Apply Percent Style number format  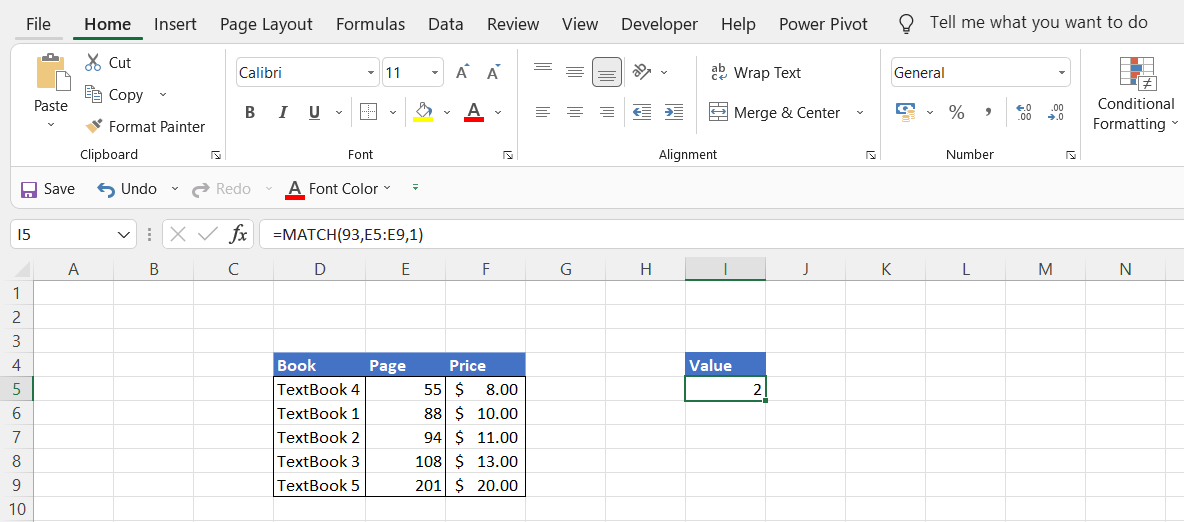(956, 112)
